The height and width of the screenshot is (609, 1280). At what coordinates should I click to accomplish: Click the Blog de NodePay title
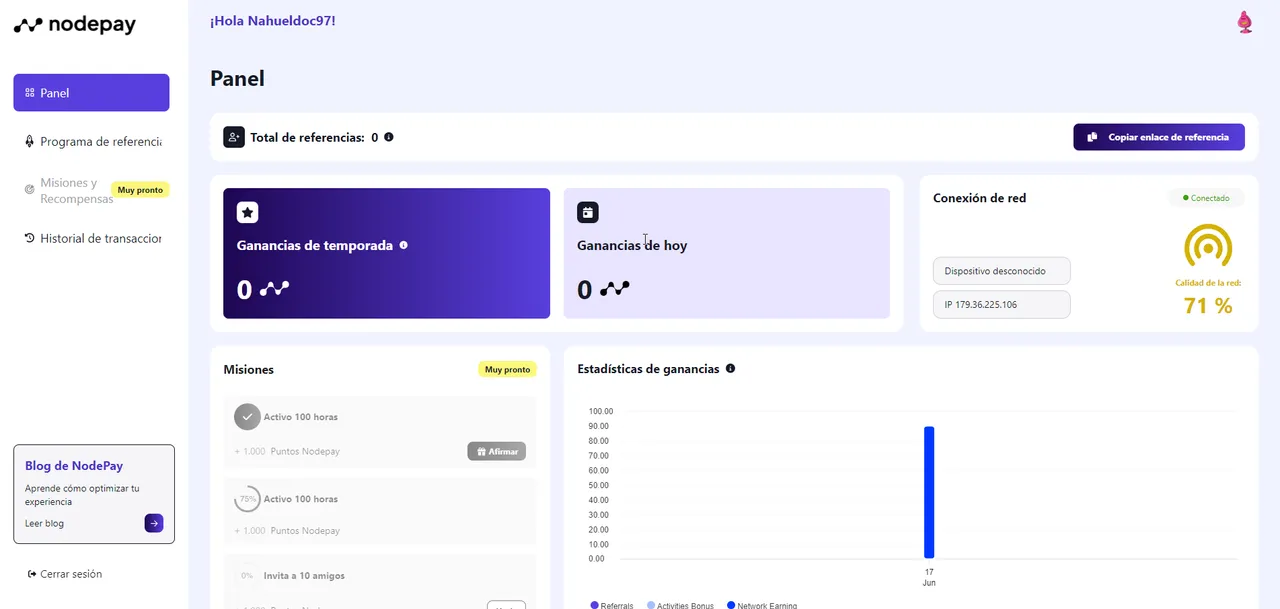74,466
